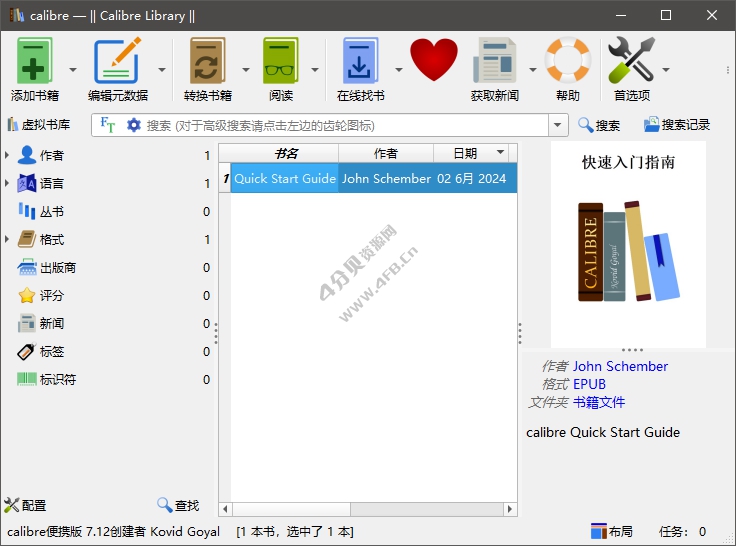Select 格式 formats category
Viewport: 736px width, 546px height.
(107, 239)
